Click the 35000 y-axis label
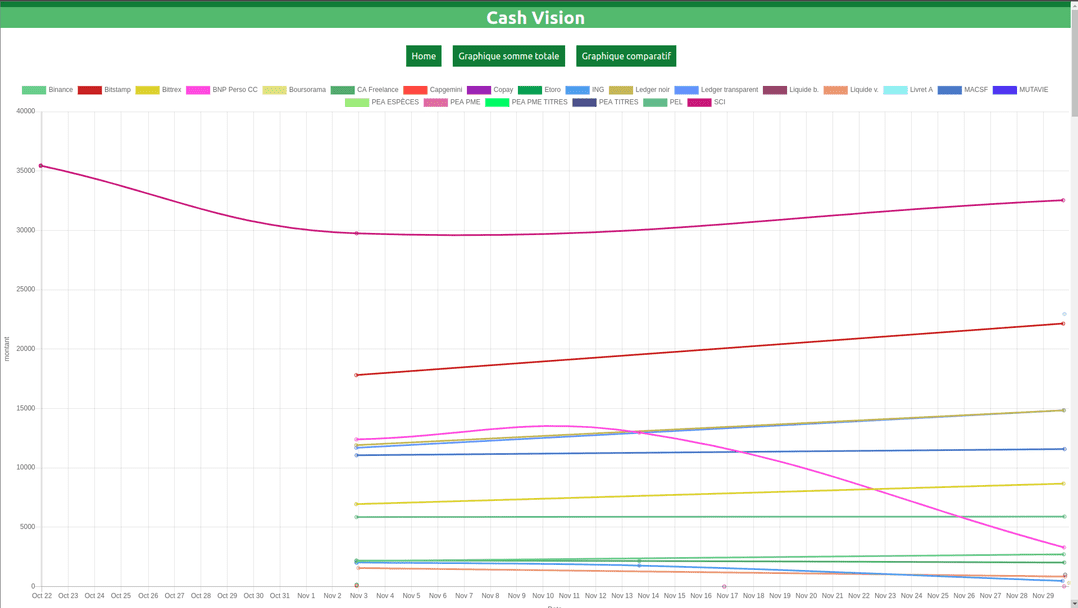 pos(26,171)
